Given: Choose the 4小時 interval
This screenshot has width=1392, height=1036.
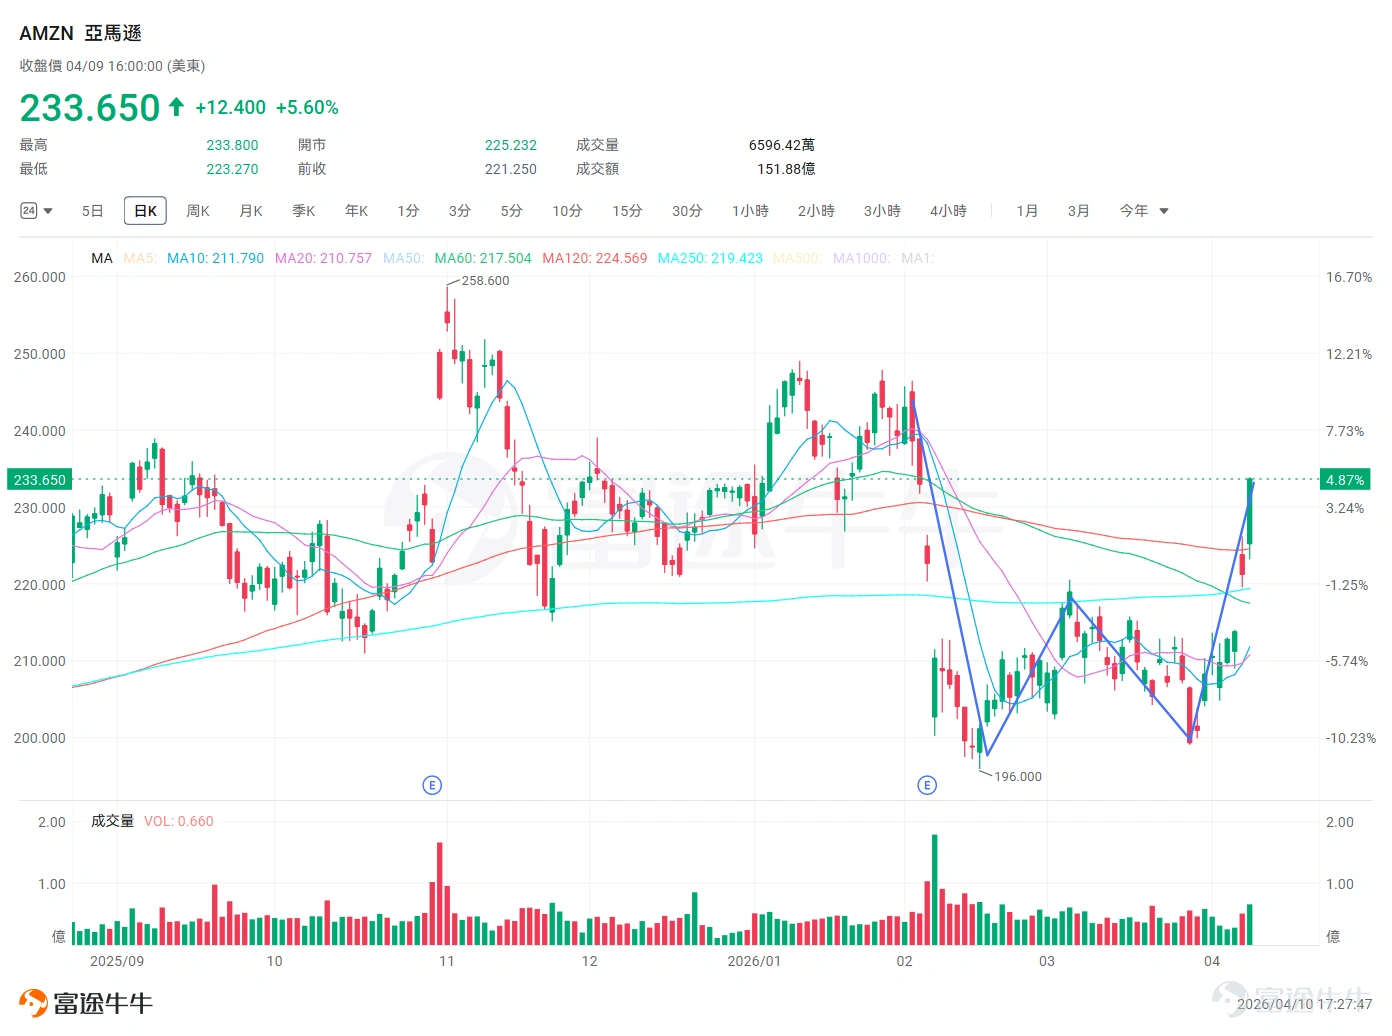Looking at the screenshot, I should (x=948, y=211).
